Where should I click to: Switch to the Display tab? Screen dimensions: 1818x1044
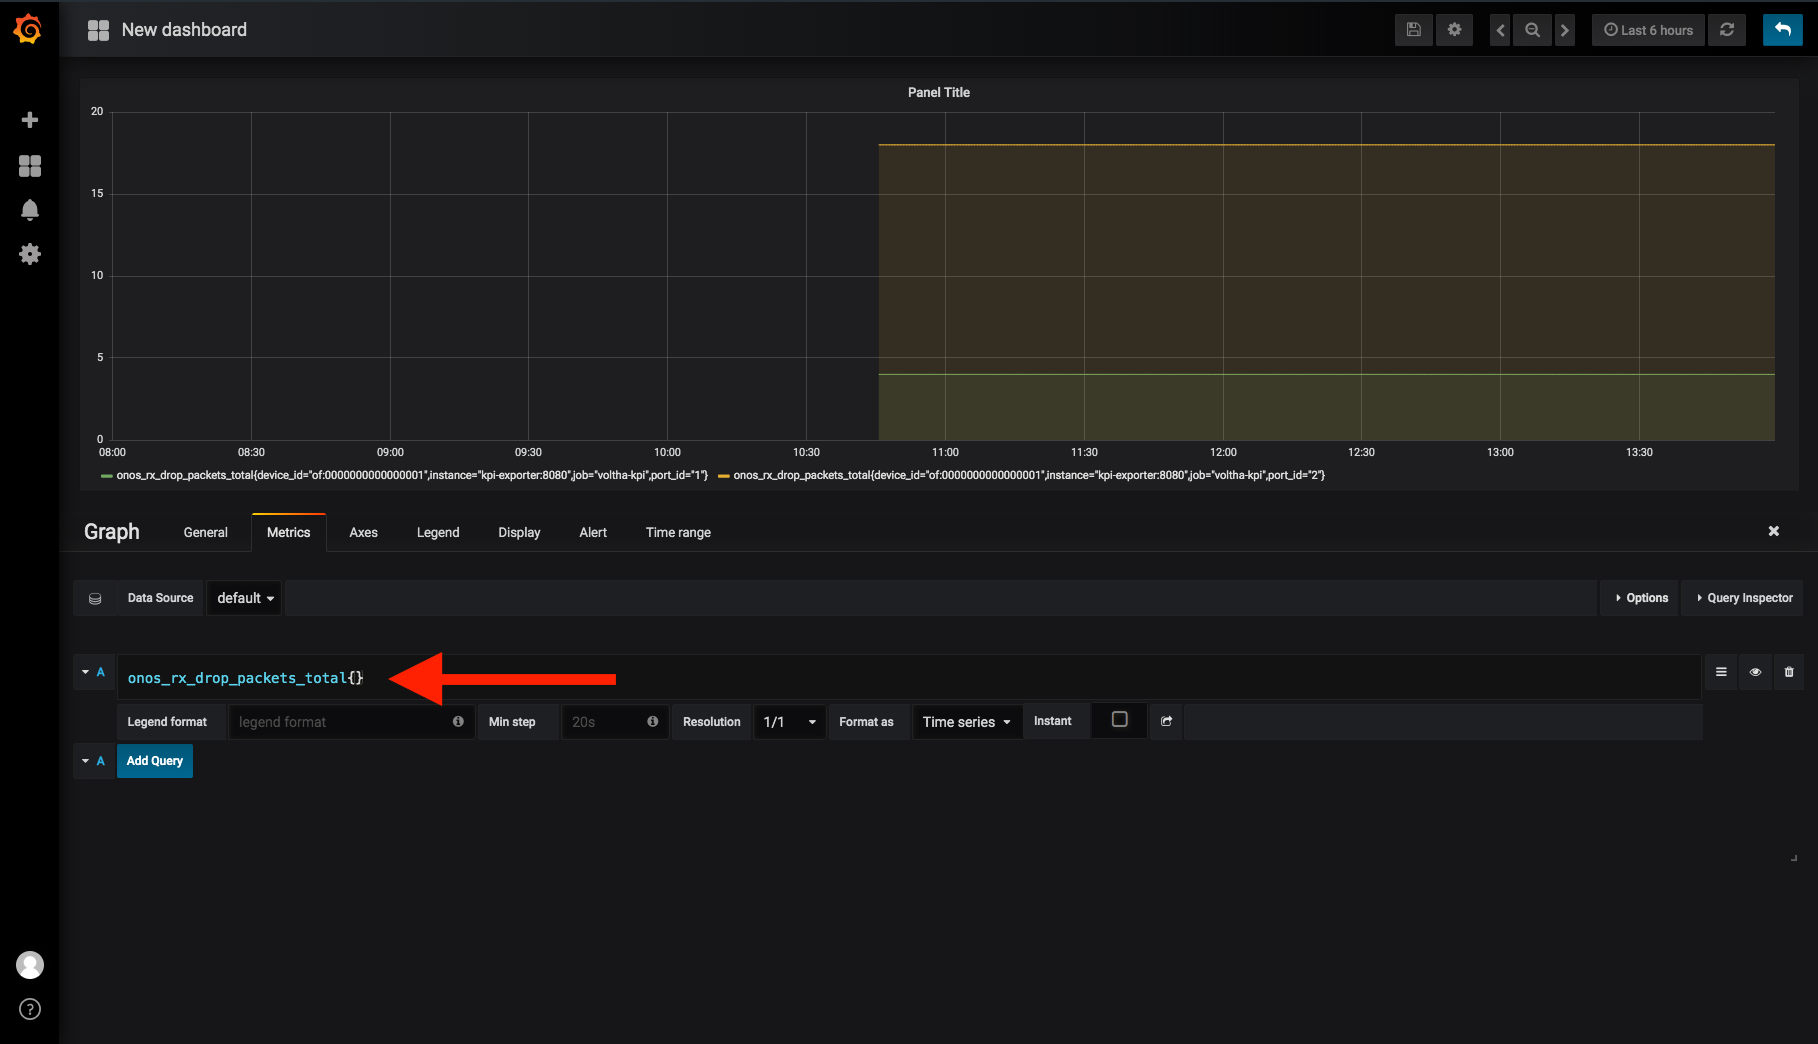(519, 532)
